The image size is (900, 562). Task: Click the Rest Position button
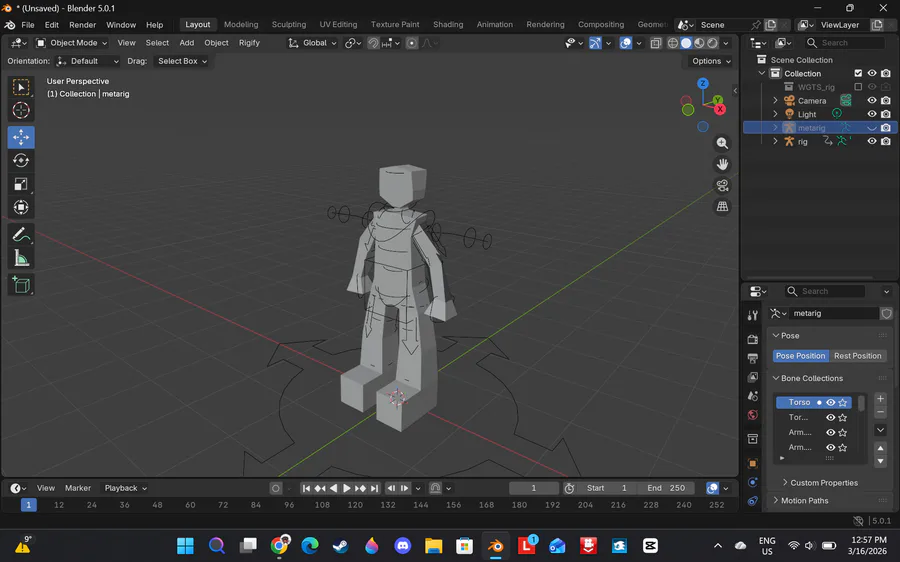(x=857, y=356)
